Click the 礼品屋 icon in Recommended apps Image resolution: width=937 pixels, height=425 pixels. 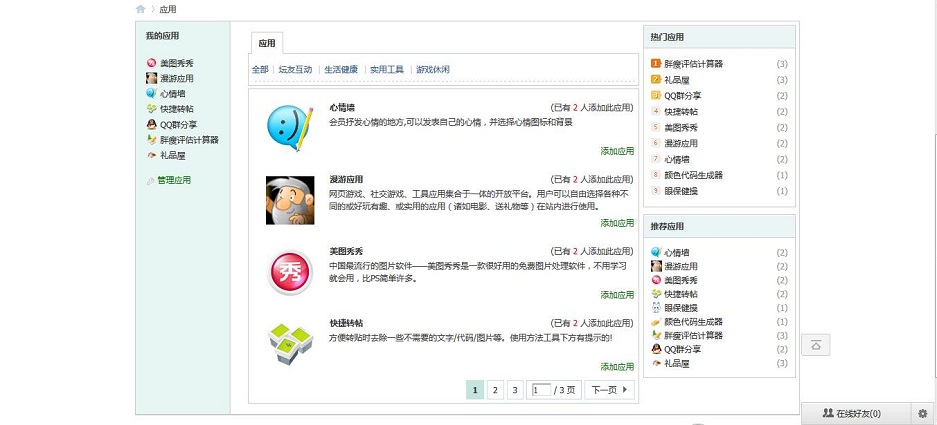click(656, 363)
